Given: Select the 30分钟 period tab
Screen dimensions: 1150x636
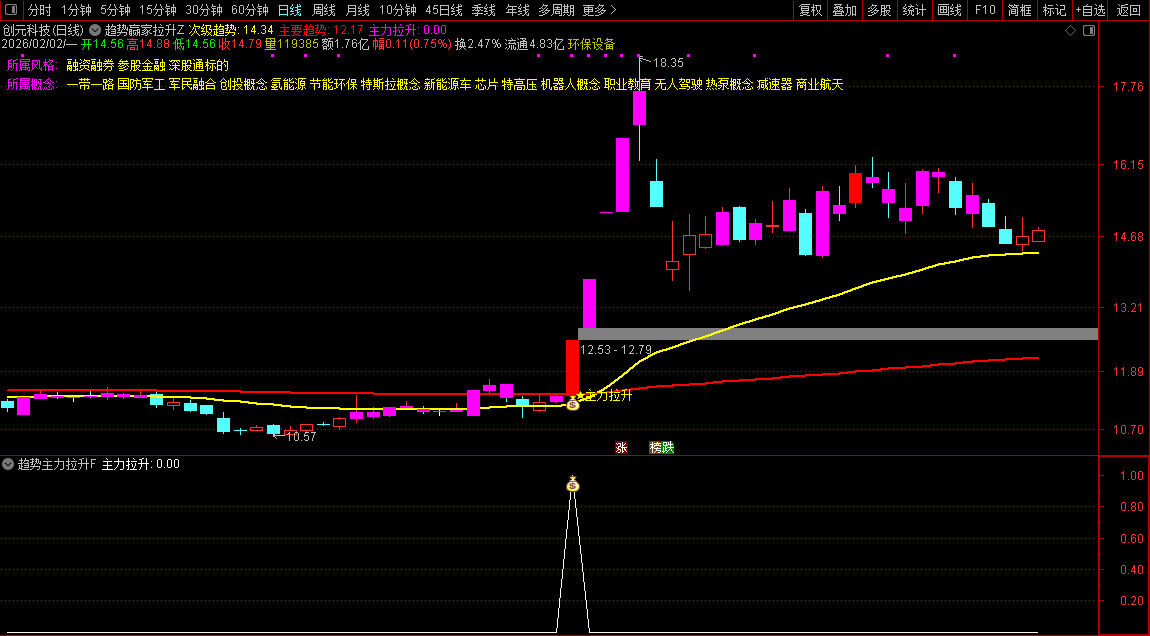Looking at the screenshot, I should (x=204, y=10).
